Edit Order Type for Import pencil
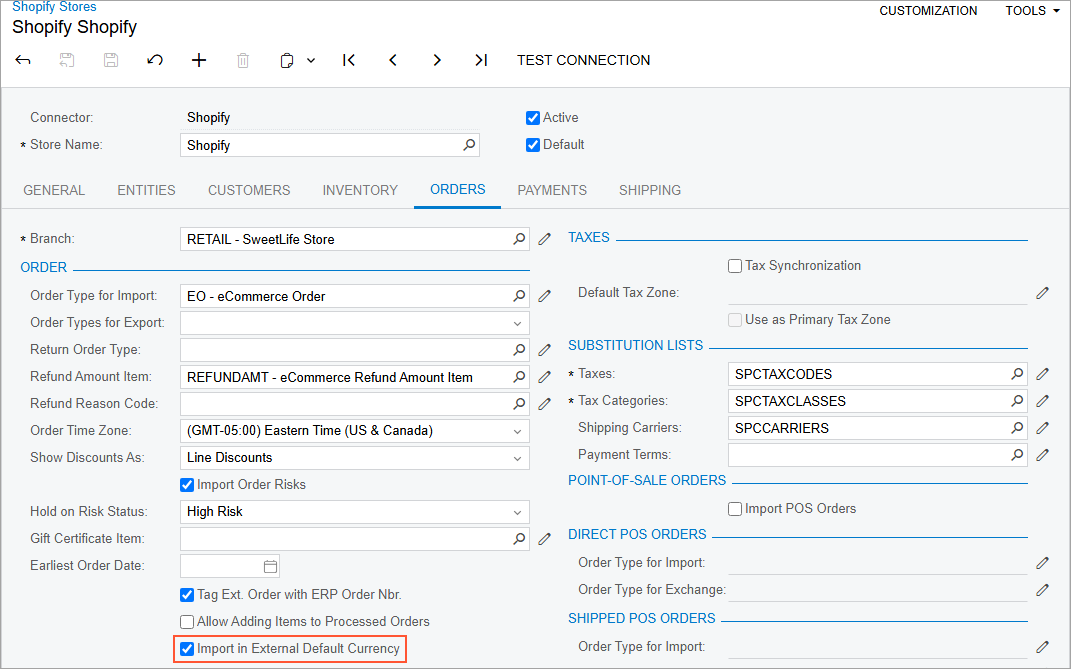The image size is (1071, 669). [544, 295]
